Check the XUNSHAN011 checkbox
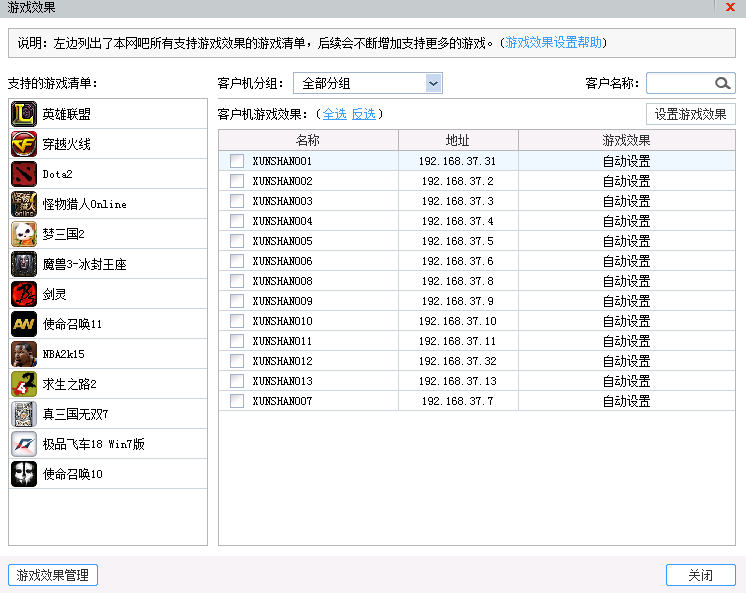Screen dimensions: 746x593 point(237,341)
